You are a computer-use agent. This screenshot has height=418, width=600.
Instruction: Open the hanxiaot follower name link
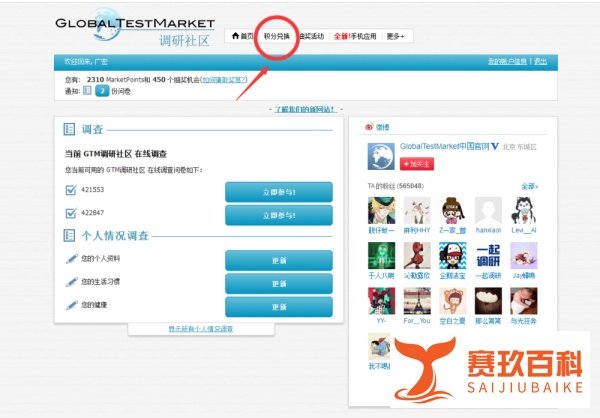488,230
